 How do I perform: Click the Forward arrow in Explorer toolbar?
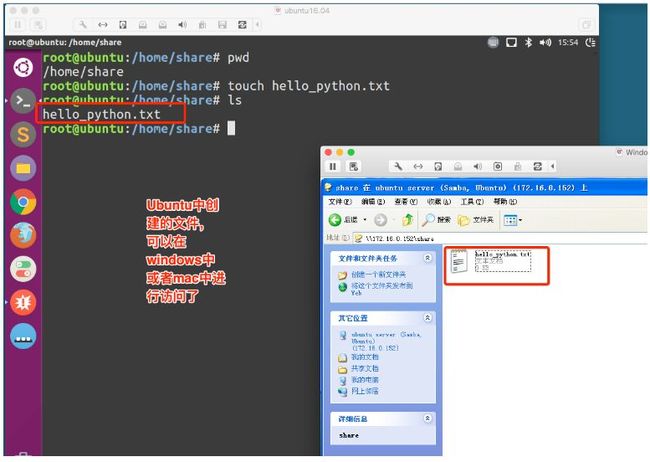(x=381, y=220)
